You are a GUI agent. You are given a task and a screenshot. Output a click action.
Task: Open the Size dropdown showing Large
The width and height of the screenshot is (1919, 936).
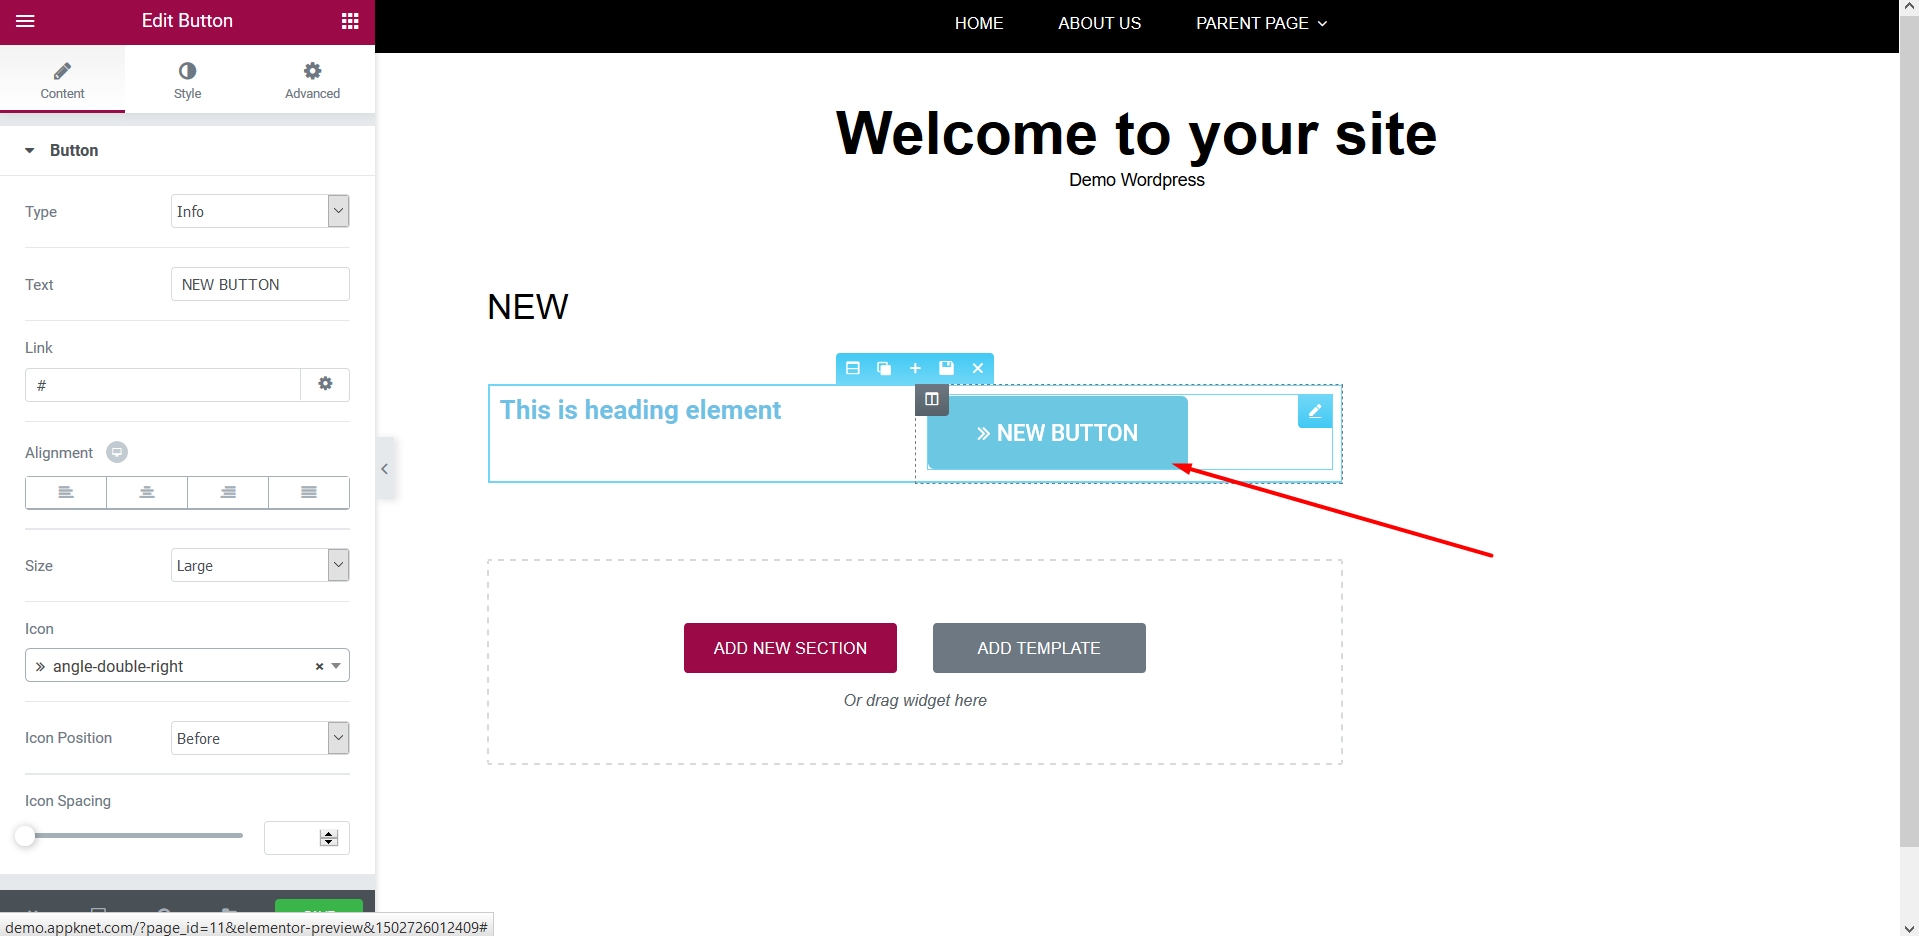259,564
